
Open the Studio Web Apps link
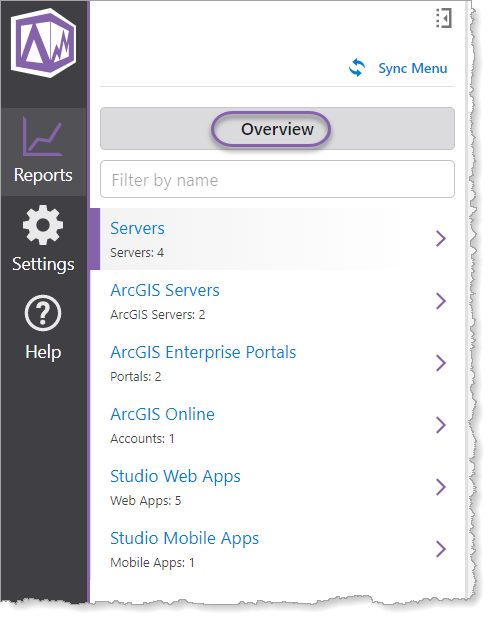click(x=175, y=477)
